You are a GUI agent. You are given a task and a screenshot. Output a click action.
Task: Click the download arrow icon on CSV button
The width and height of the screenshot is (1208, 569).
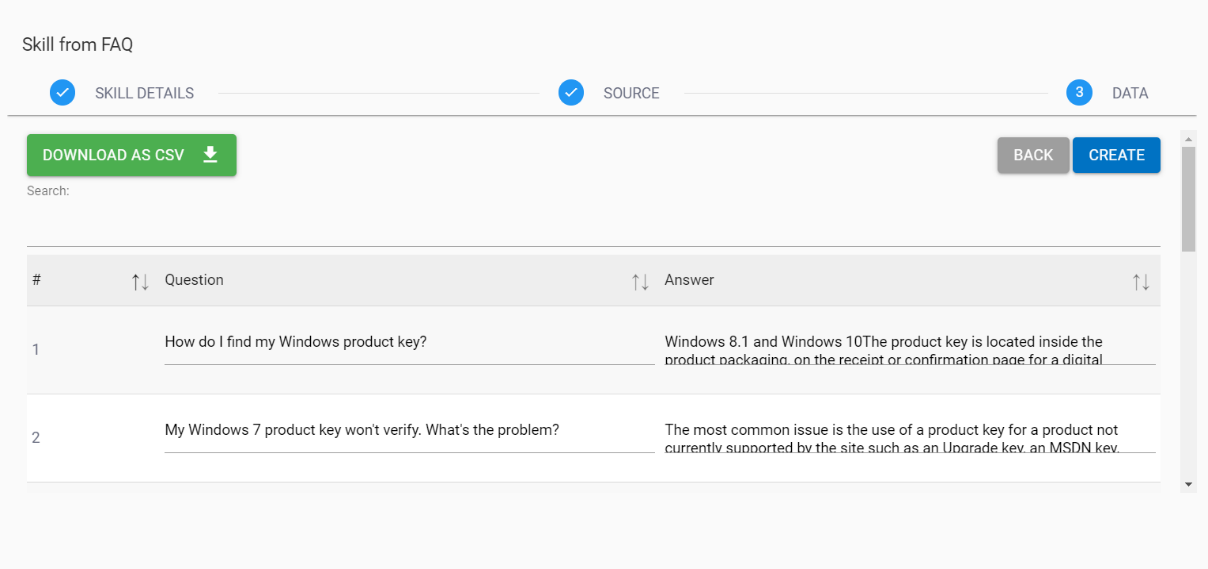coord(210,155)
